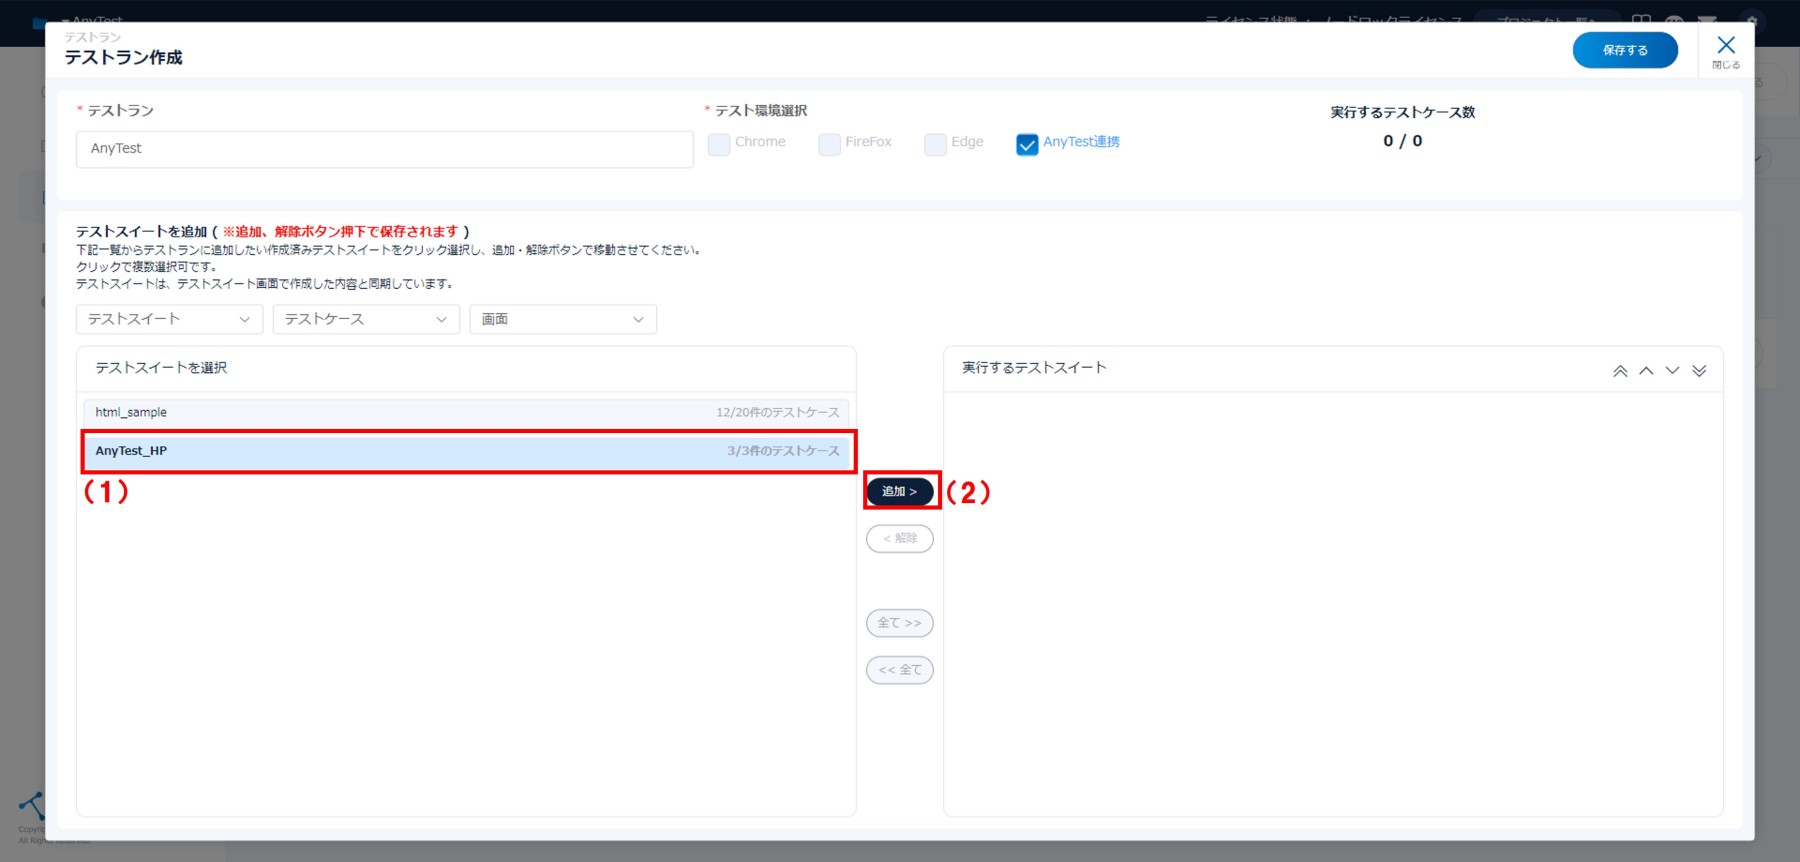The image size is (1800, 862).
Task: Click the 保存する save button
Action: [x=1625, y=50]
